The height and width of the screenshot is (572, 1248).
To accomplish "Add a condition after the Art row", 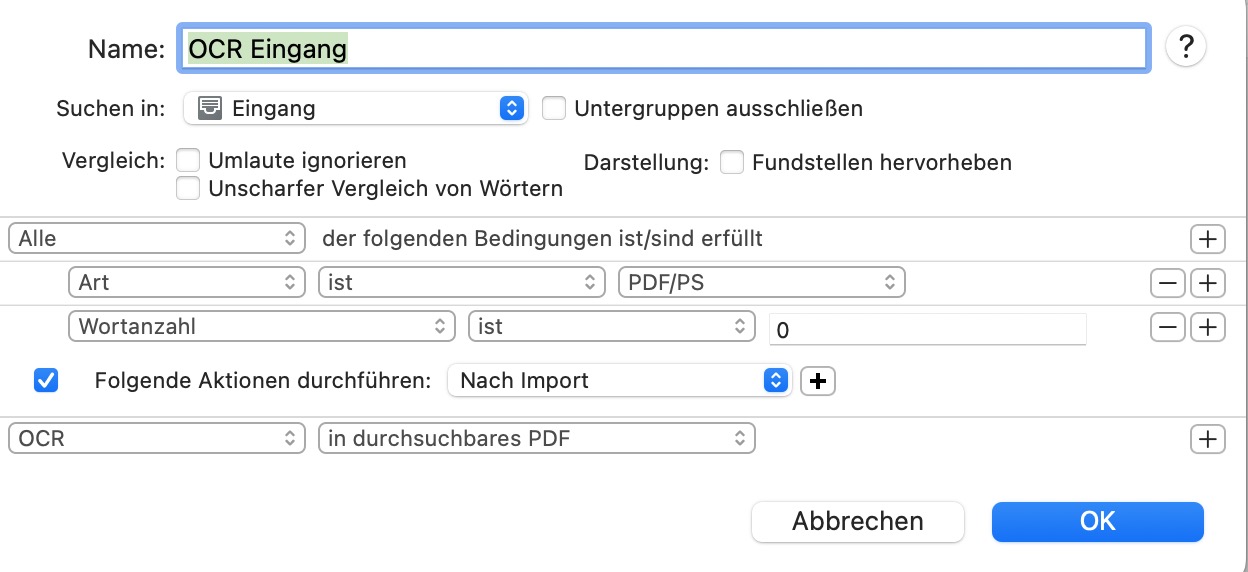I will click(x=1208, y=283).
